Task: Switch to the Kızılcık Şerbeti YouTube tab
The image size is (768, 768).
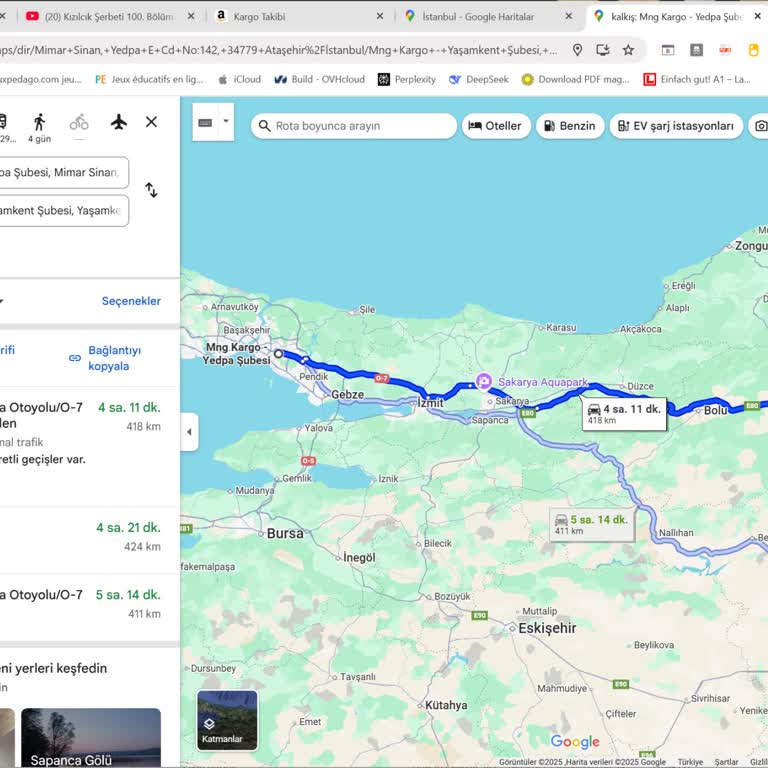Action: tap(108, 17)
